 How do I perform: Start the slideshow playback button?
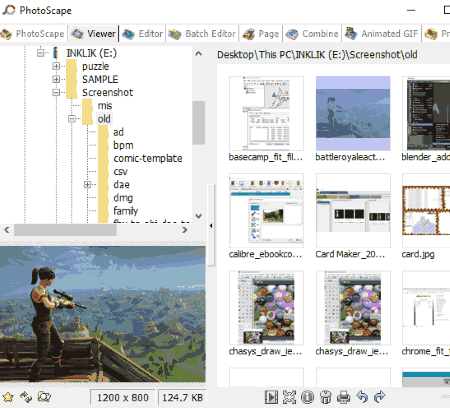(271, 397)
